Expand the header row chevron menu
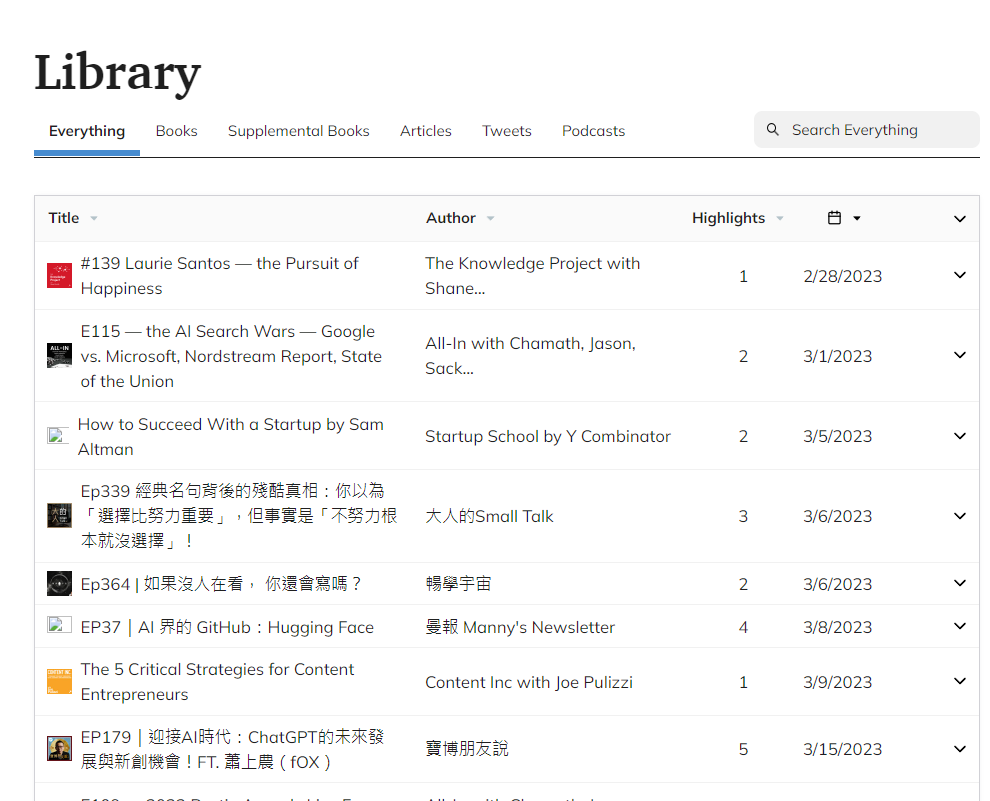 coord(960,219)
